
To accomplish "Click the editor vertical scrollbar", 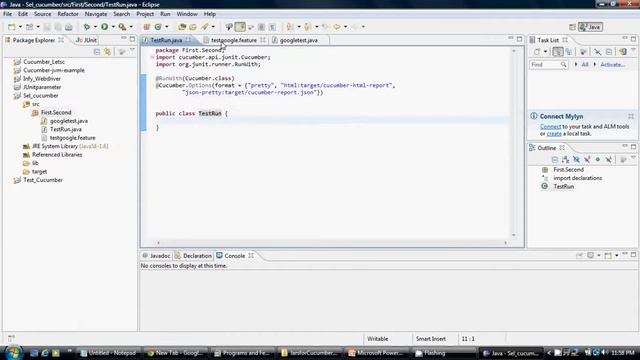I will tap(514, 143).
